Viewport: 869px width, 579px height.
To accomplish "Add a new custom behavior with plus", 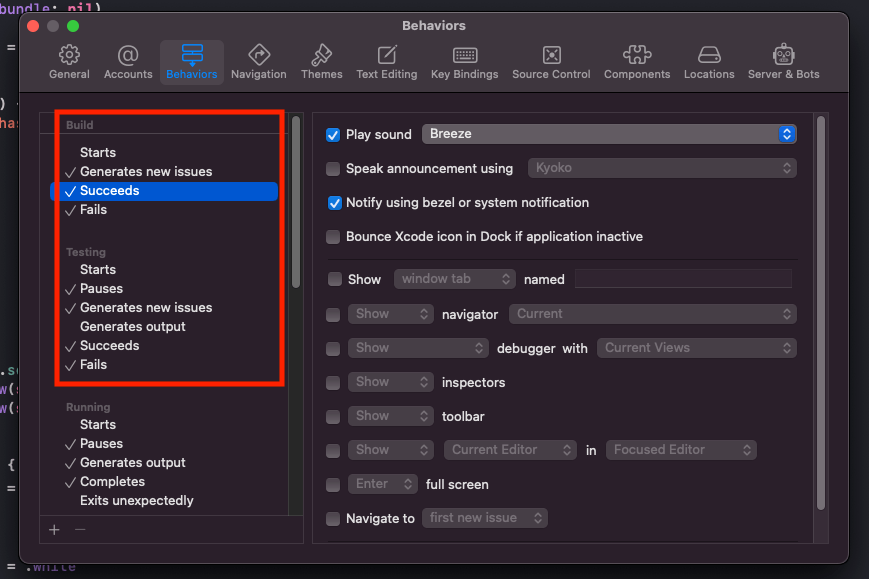I will pos(54,530).
